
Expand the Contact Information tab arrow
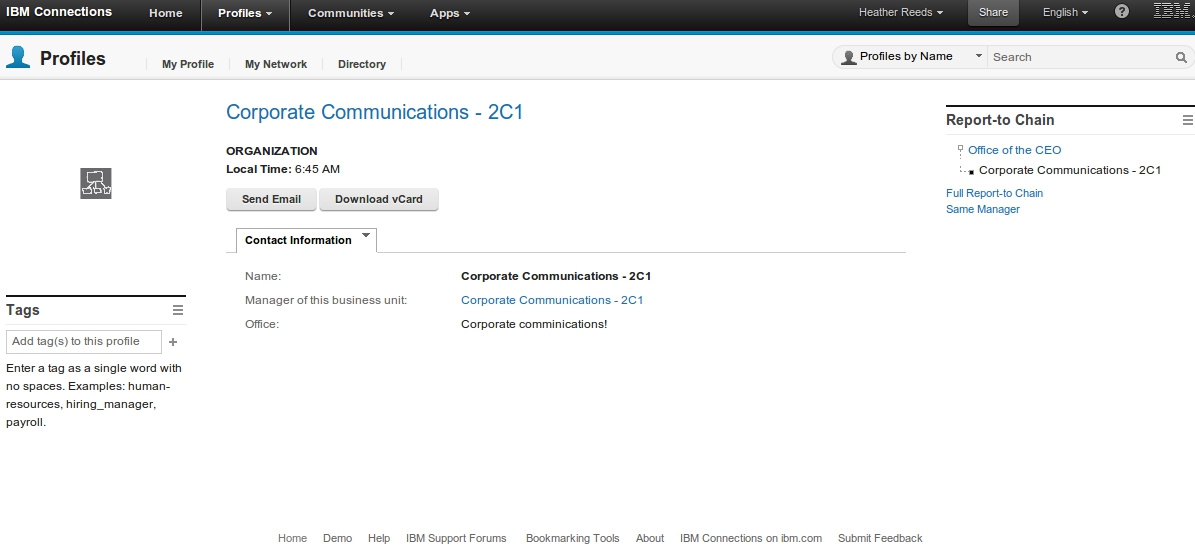pyautogui.click(x=366, y=236)
